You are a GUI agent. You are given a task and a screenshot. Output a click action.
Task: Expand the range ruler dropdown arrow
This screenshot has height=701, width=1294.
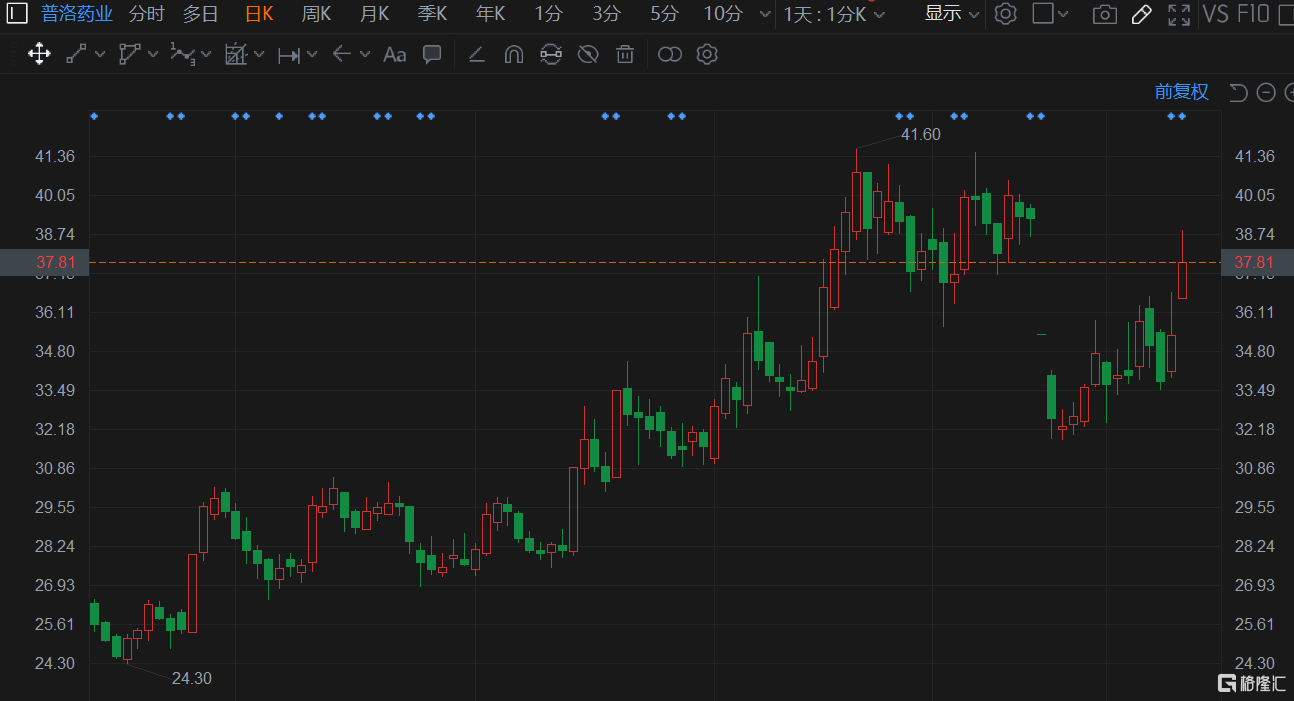click(312, 54)
